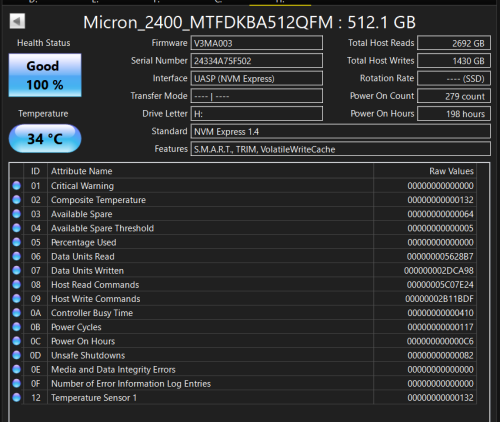Click the status orb for Percentage Used

[16, 242]
